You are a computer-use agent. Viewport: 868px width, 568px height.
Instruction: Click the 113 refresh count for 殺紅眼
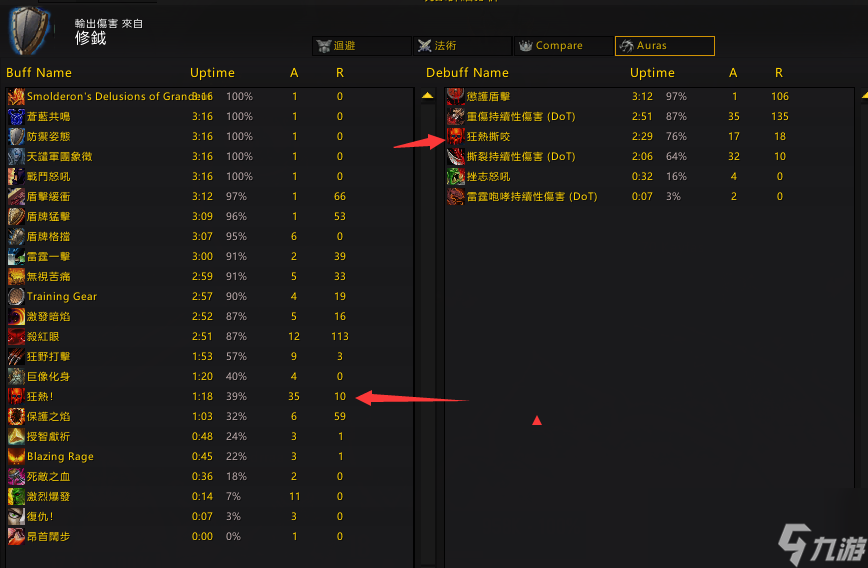tap(340, 337)
